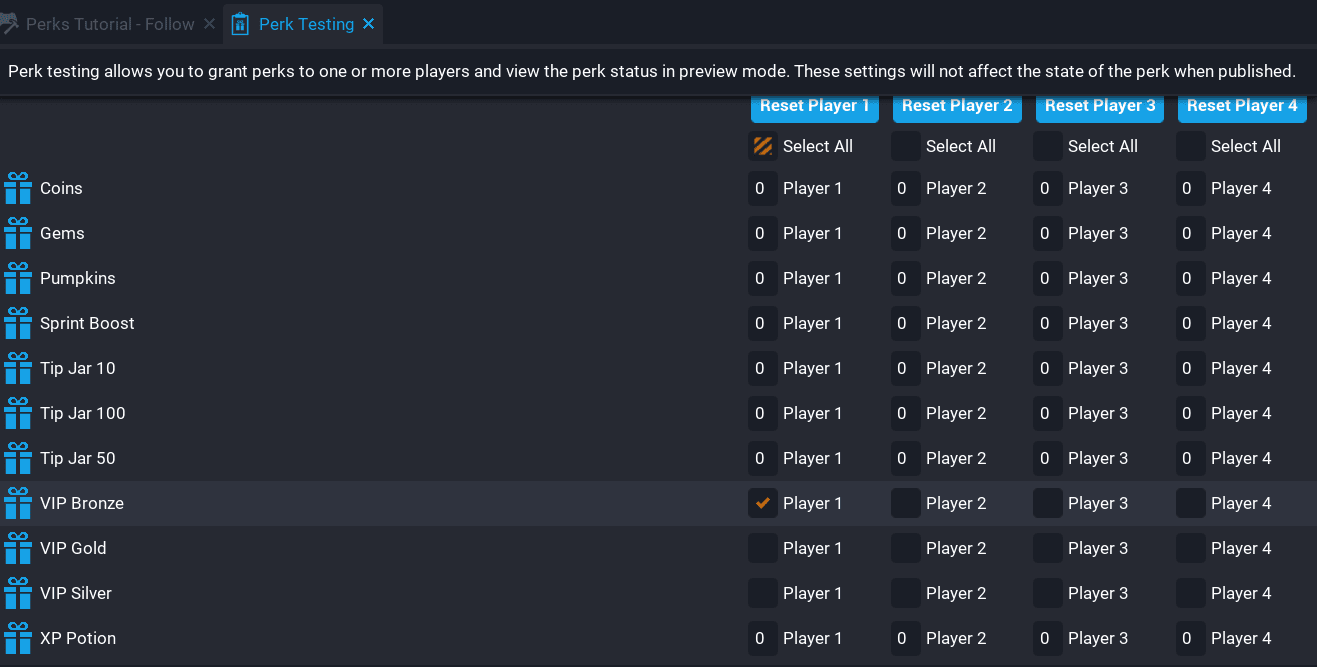The height and width of the screenshot is (667, 1317).
Task: Click the gift icon beside Coins
Action: (x=18, y=188)
